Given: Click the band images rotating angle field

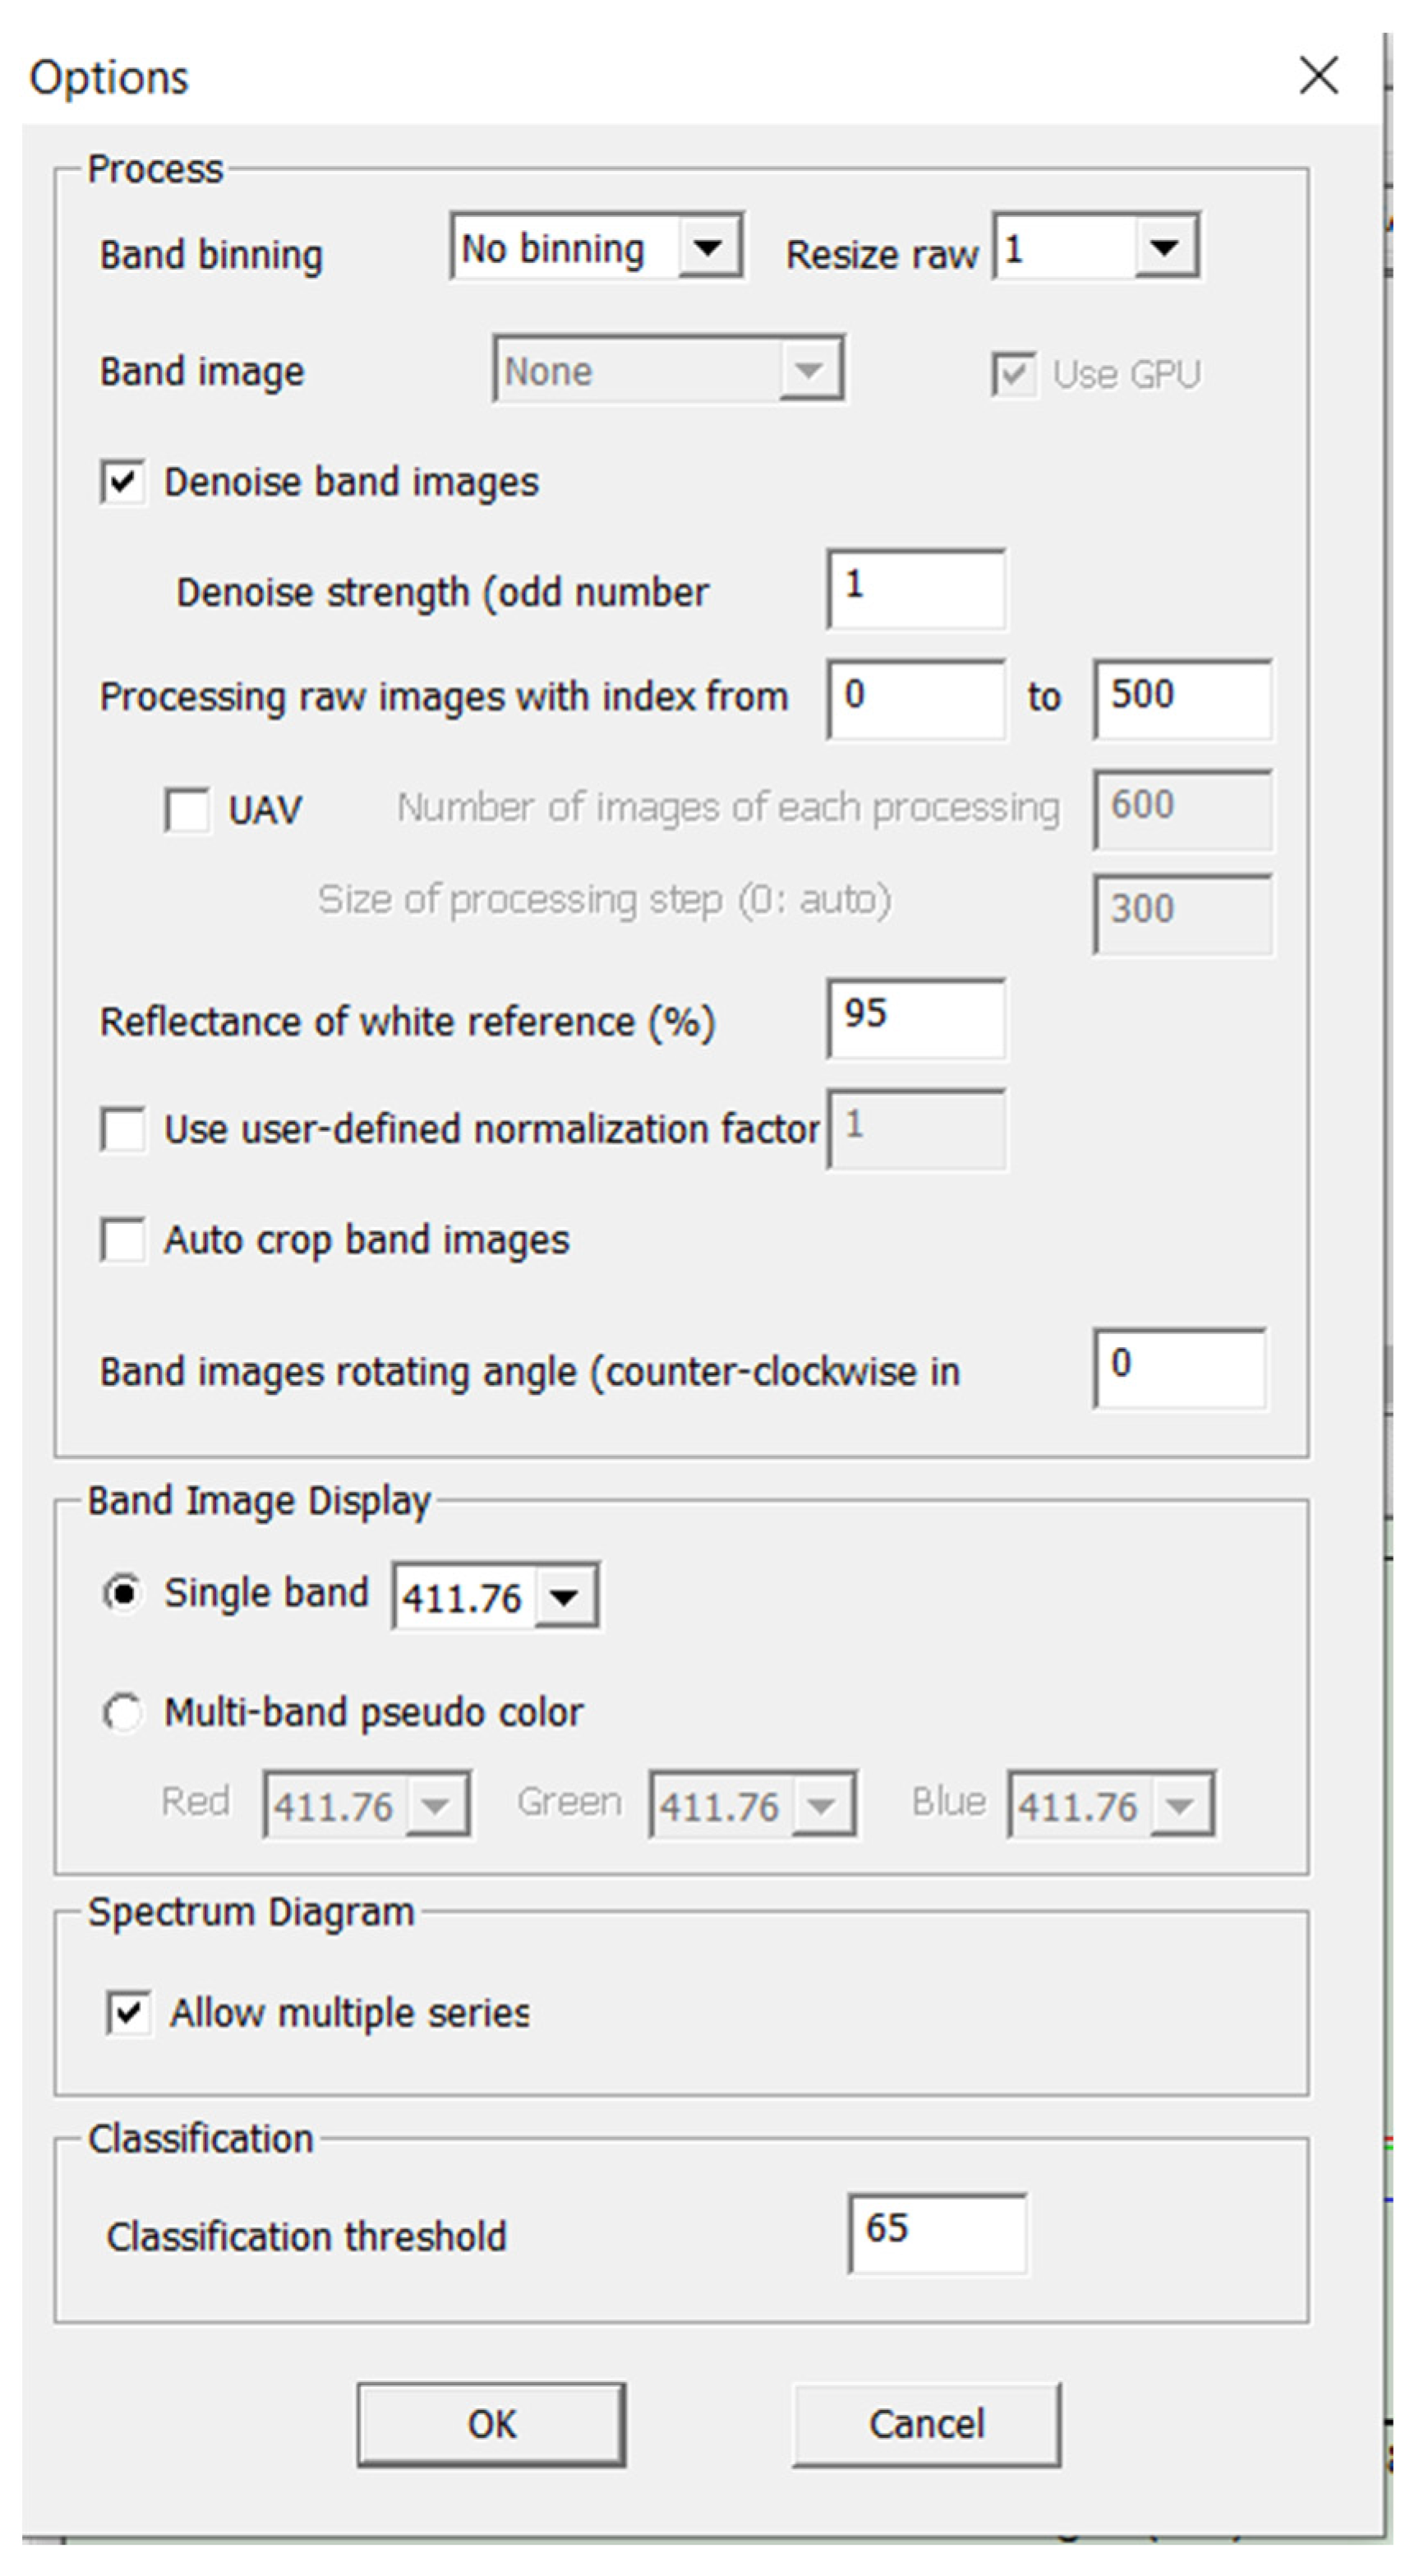Looking at the screenshot, I should [x=1179, y=1368].
